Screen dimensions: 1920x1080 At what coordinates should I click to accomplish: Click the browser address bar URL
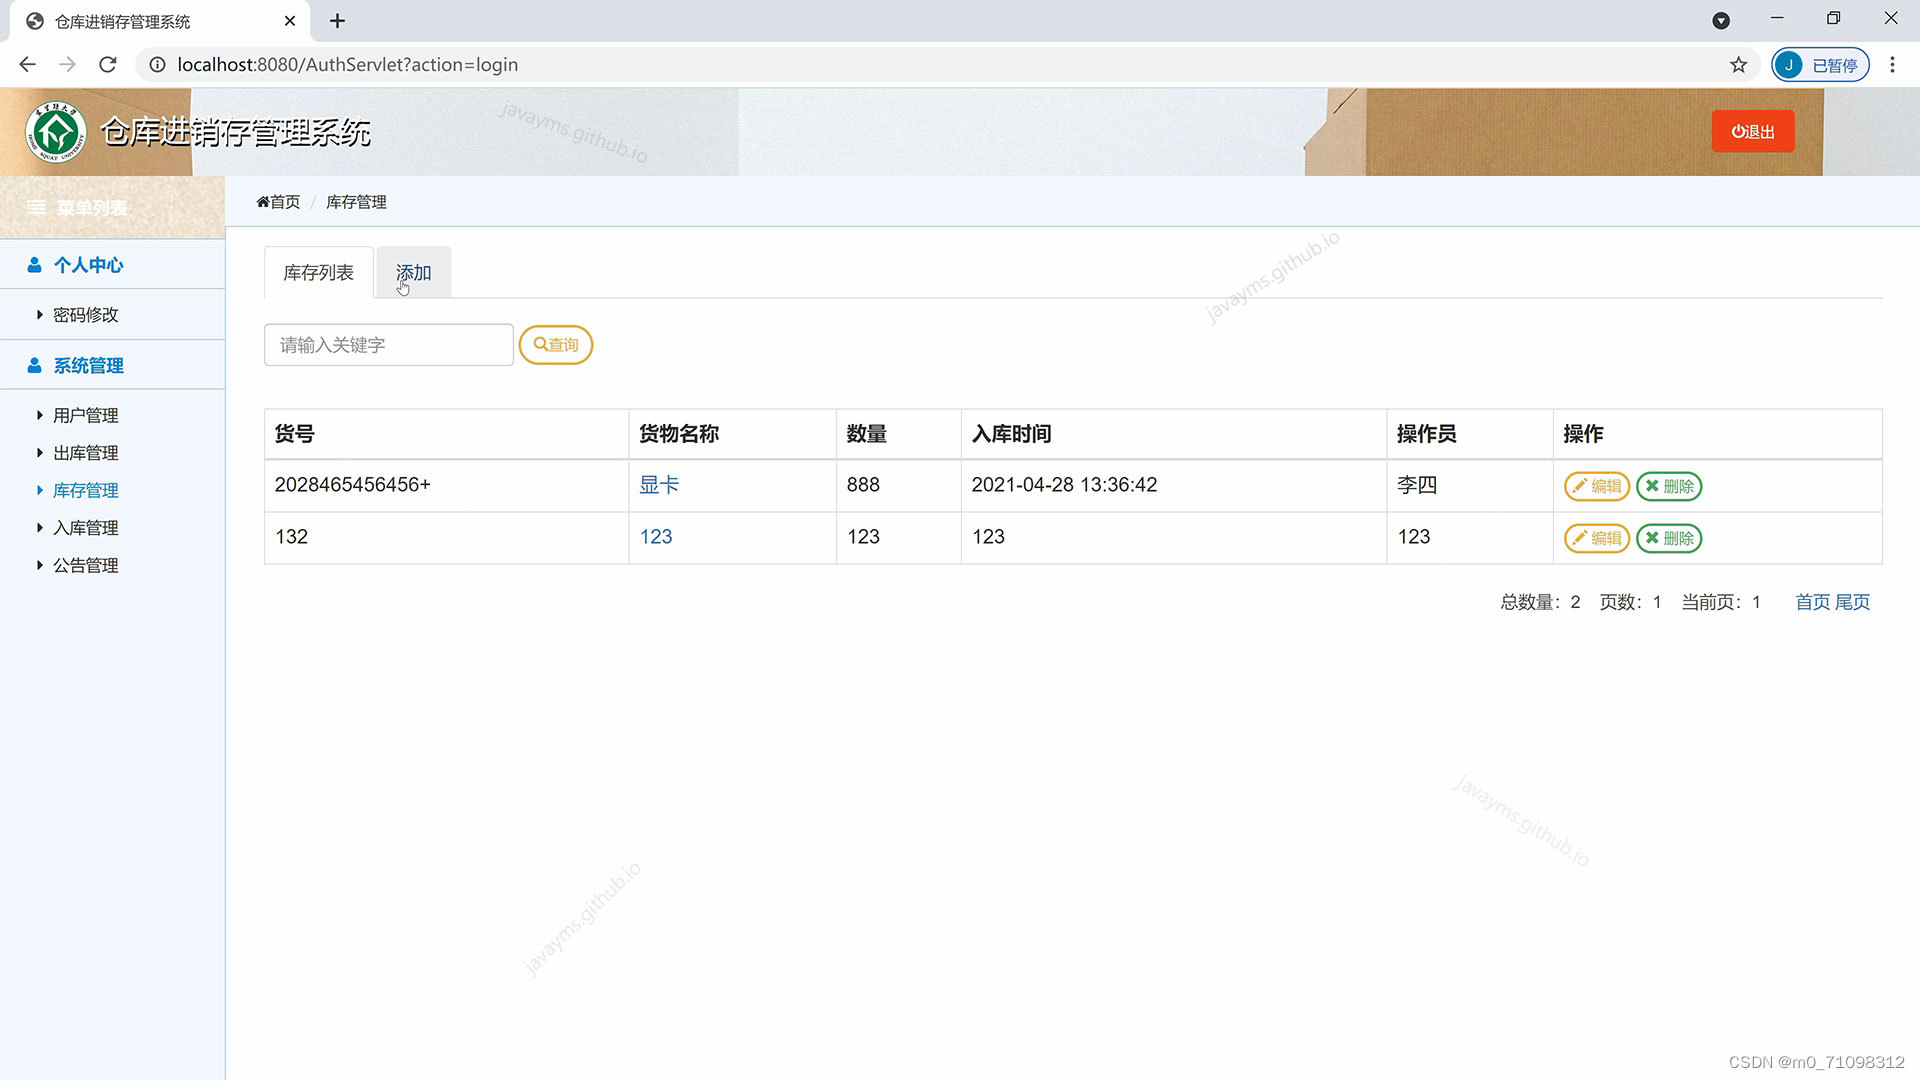(347, 65)
